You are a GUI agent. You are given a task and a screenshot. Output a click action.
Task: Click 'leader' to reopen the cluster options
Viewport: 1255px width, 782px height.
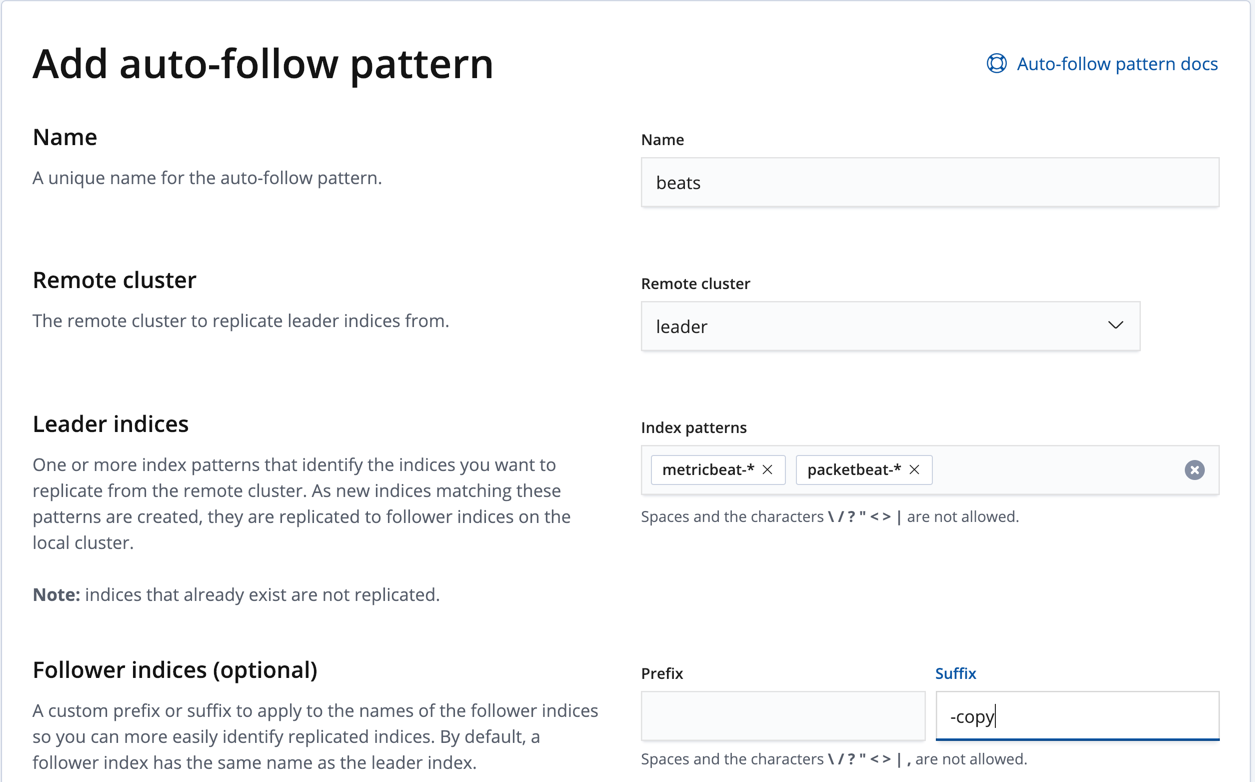681,325
